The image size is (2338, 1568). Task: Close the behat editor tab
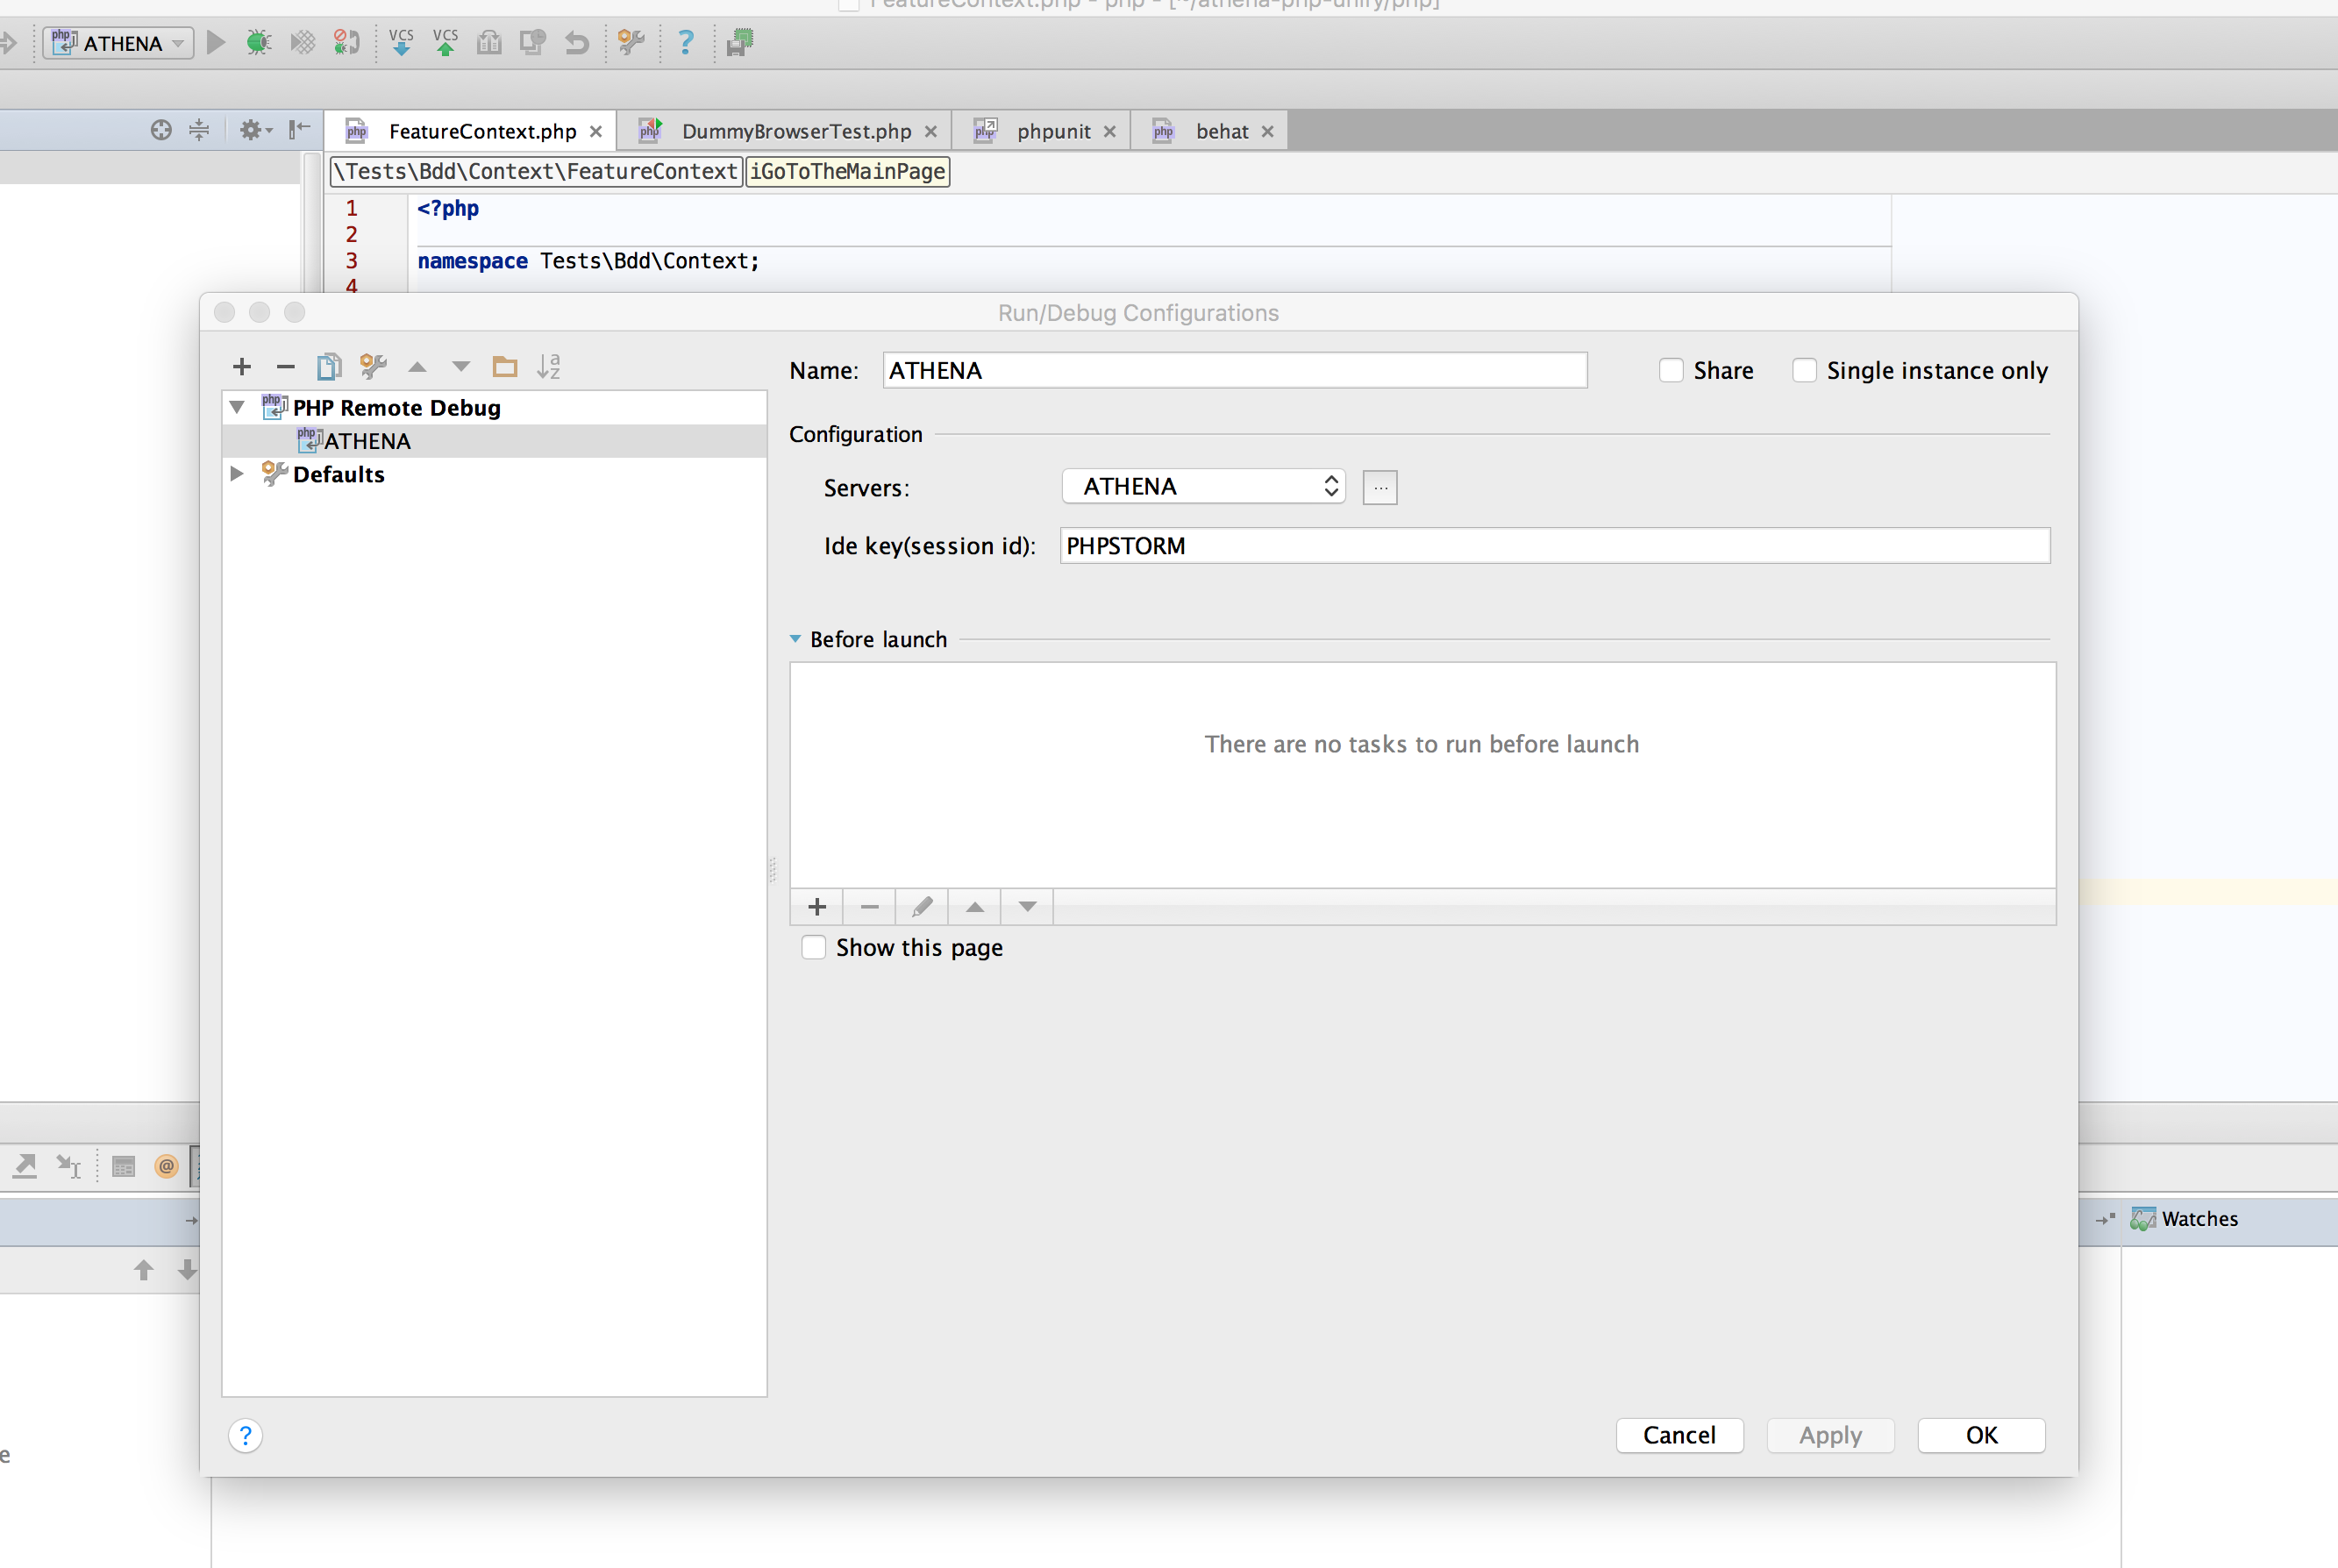(1267, 131)
